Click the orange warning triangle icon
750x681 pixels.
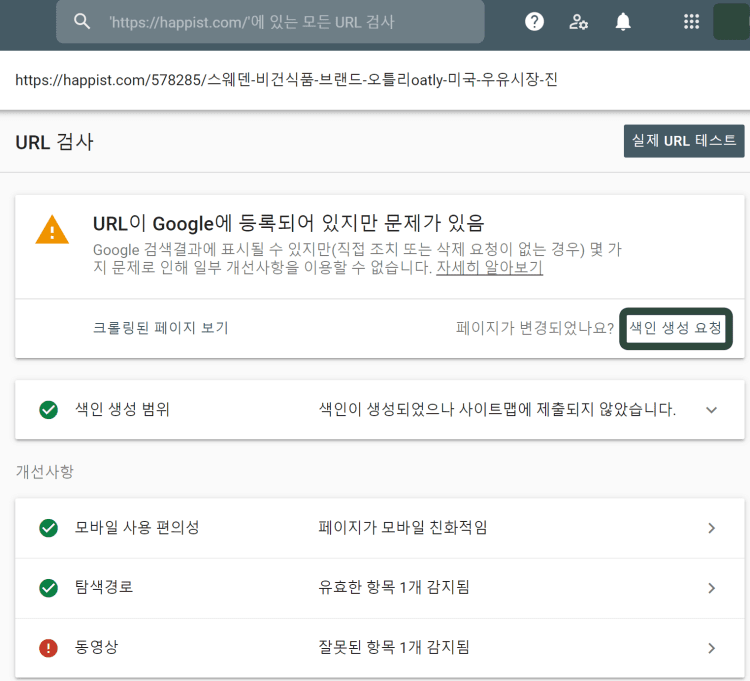tap(52, 230)
